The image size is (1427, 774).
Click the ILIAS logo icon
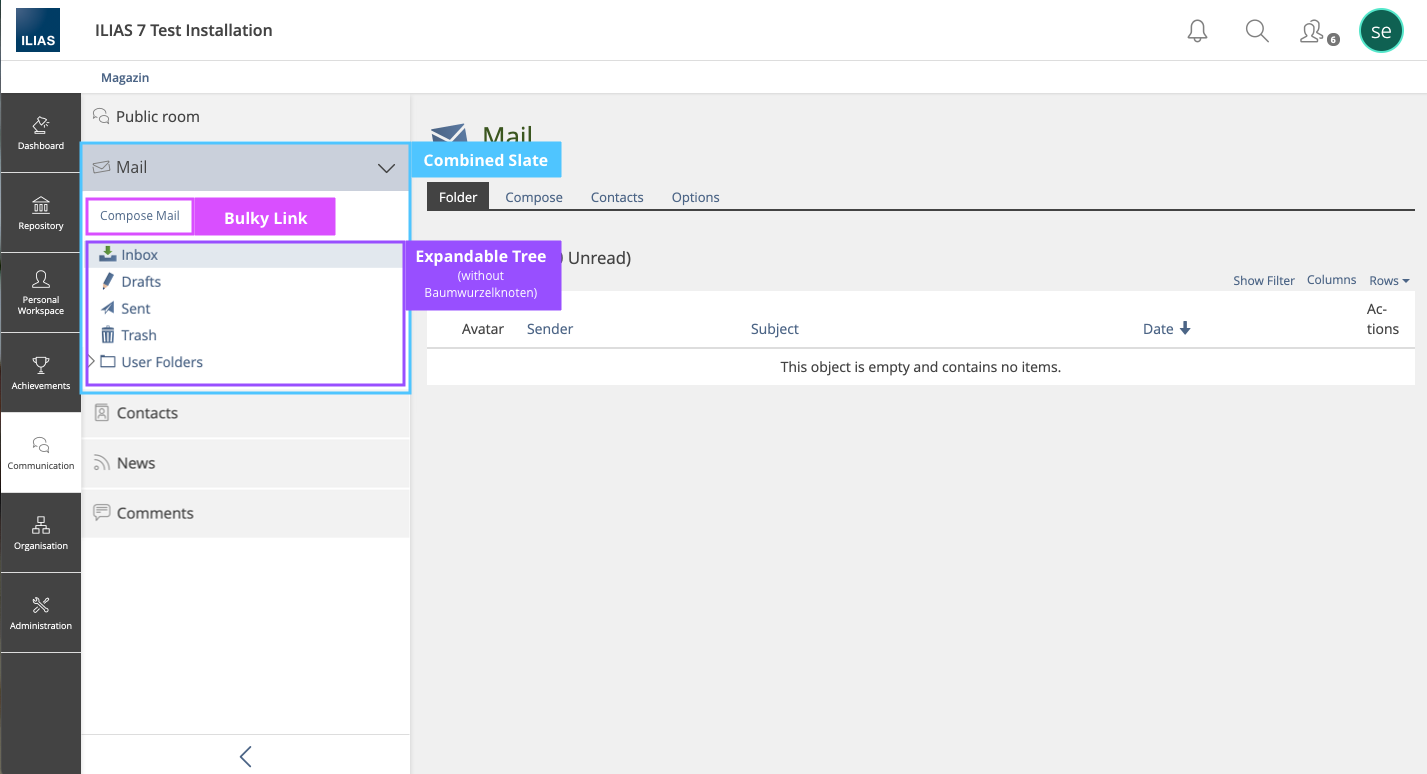click(38, 30)
